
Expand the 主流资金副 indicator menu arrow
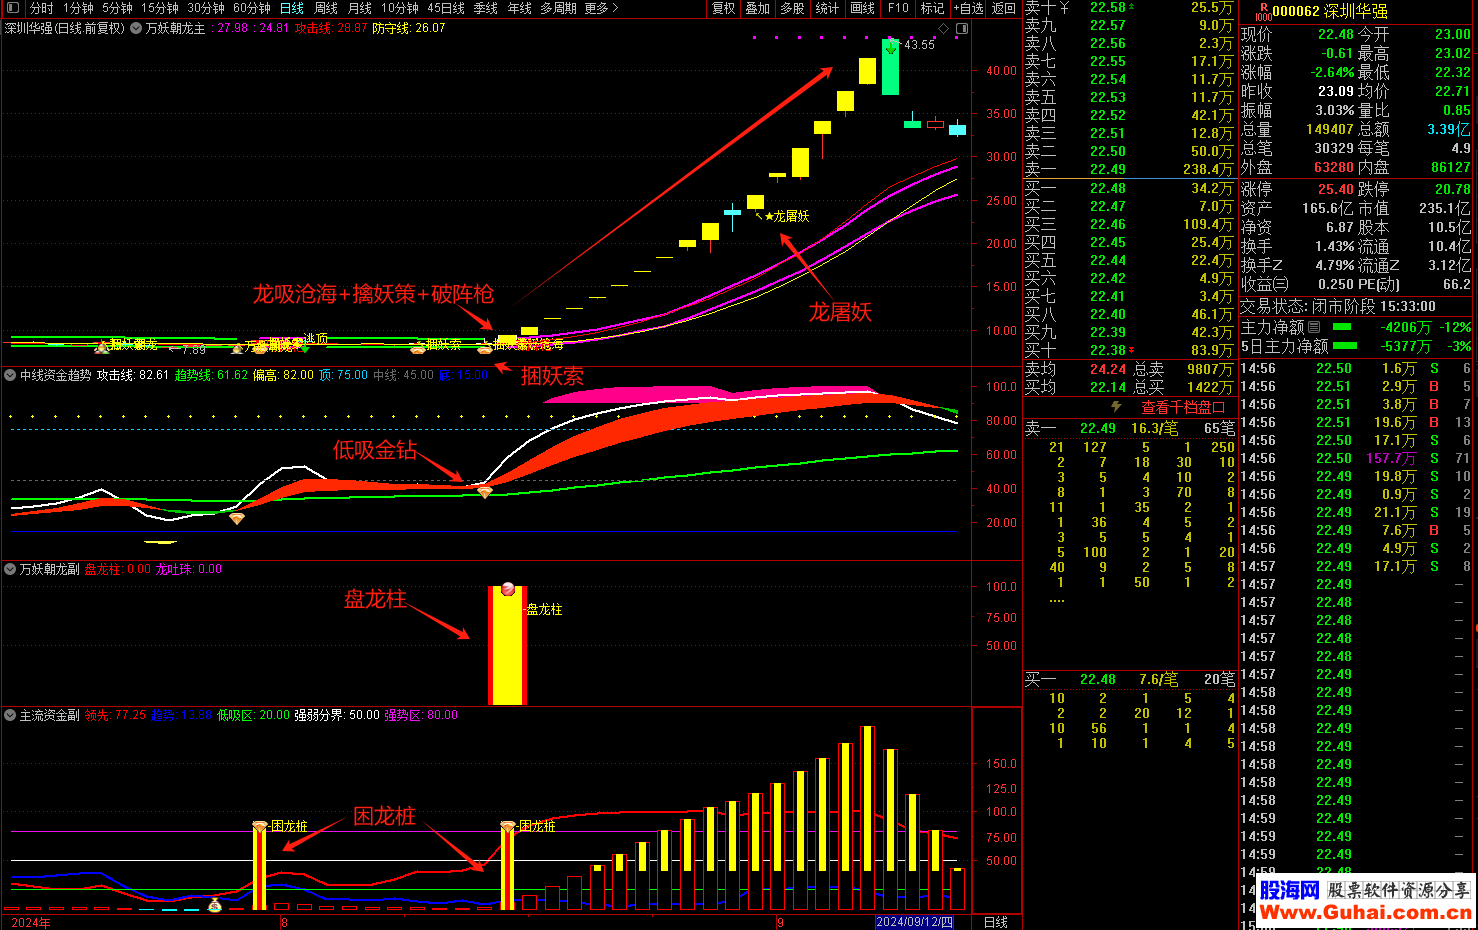pos(11,715)
